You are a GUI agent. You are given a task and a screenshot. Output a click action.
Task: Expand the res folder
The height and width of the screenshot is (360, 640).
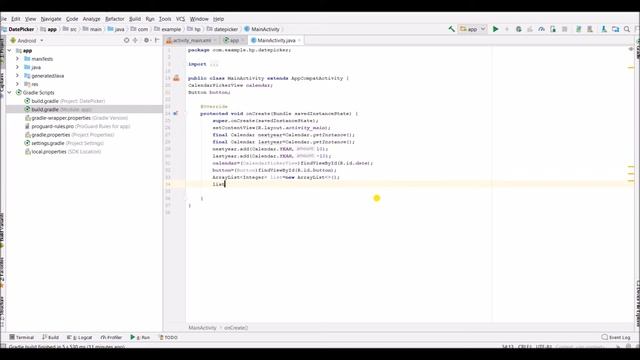(x=17, y=84)
